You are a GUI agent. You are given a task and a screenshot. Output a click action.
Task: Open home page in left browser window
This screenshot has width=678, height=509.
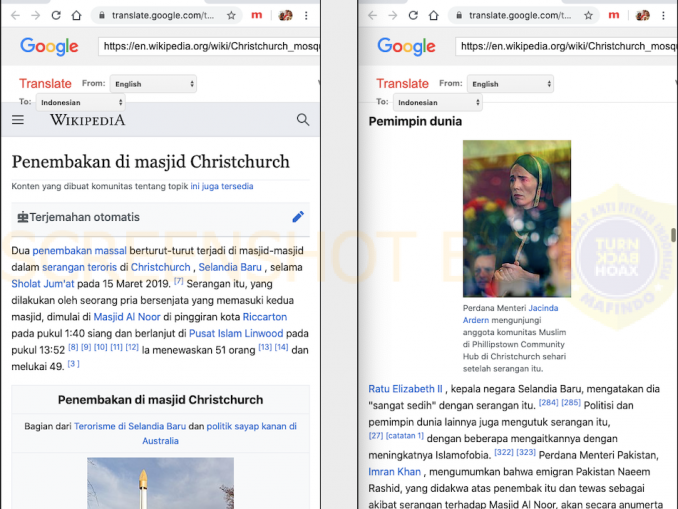pyautogui.click(x=77, y=16)
